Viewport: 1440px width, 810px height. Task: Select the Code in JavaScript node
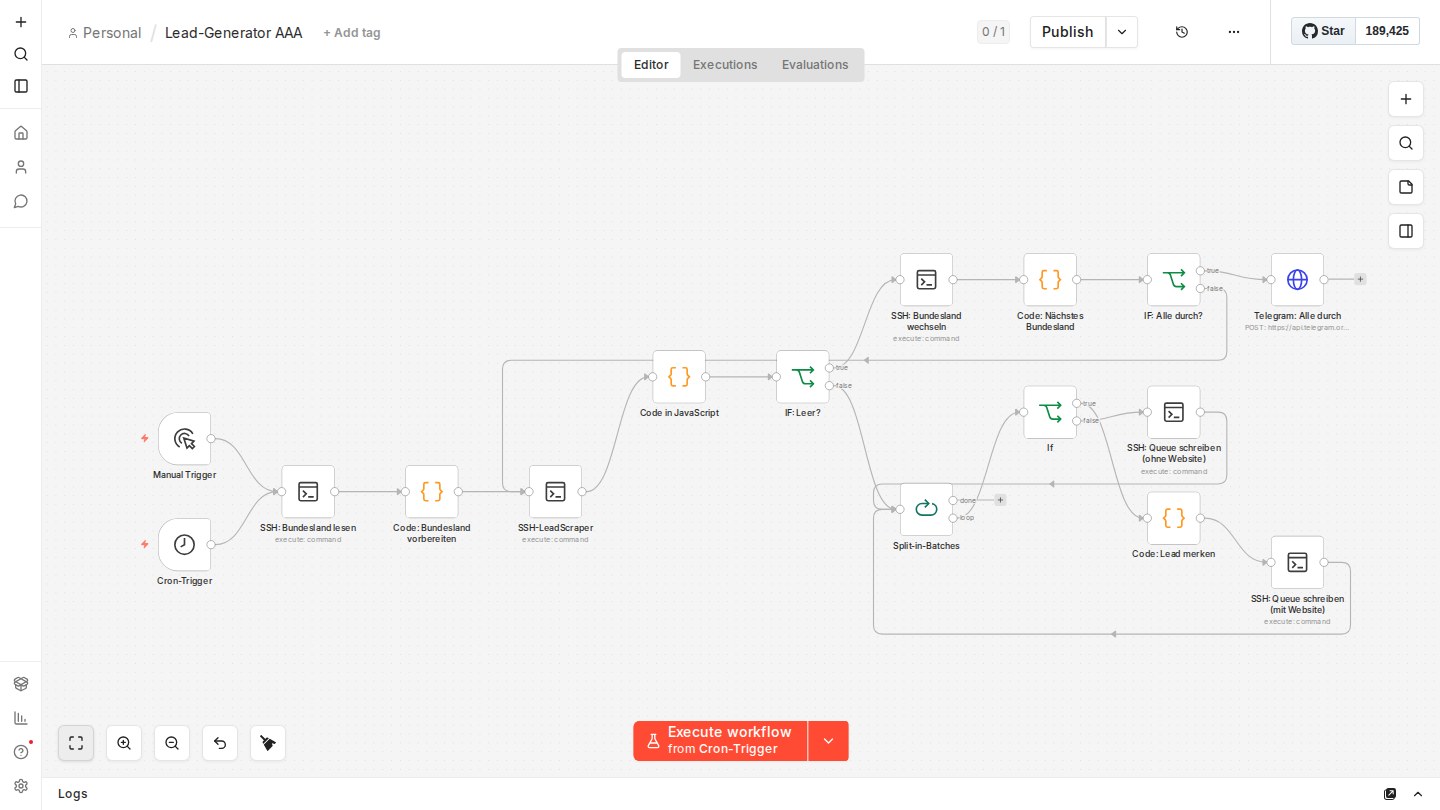point(679,377)
